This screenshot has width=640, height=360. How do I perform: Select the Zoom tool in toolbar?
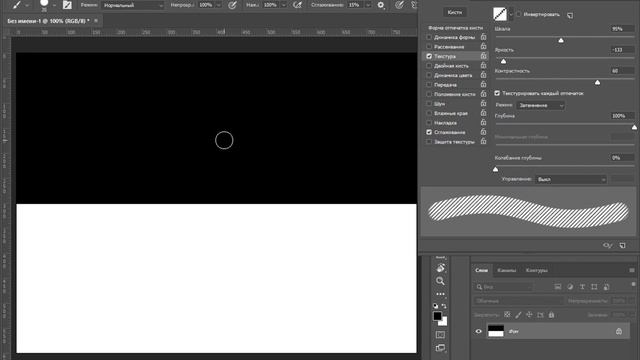(440, 281)
